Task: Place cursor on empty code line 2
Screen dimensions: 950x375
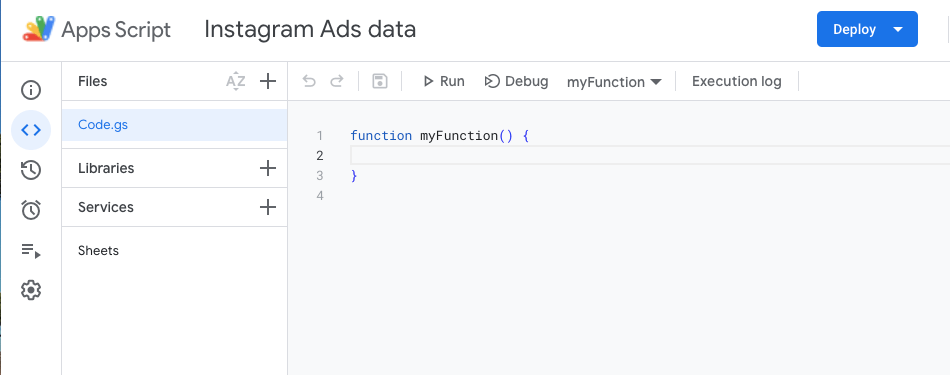Action: tap(649, 156)
